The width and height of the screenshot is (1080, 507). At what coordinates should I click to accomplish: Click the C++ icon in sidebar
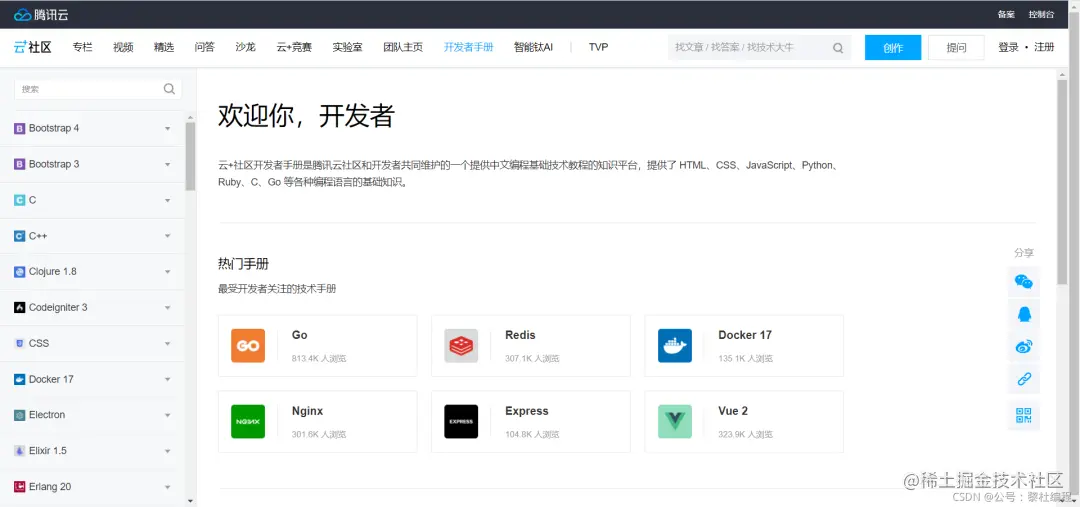pos(19,236)
